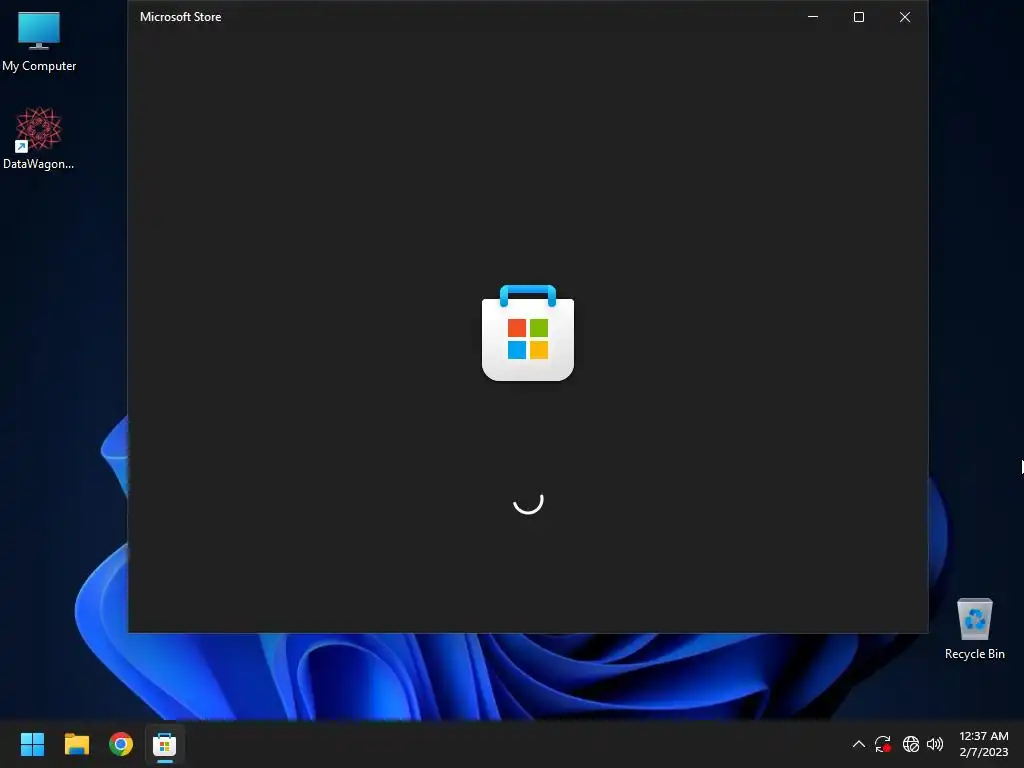Click the Microsoft Store title text
Image resolution: width=1024 pixels, height=768 pixels.
(180, 17)
